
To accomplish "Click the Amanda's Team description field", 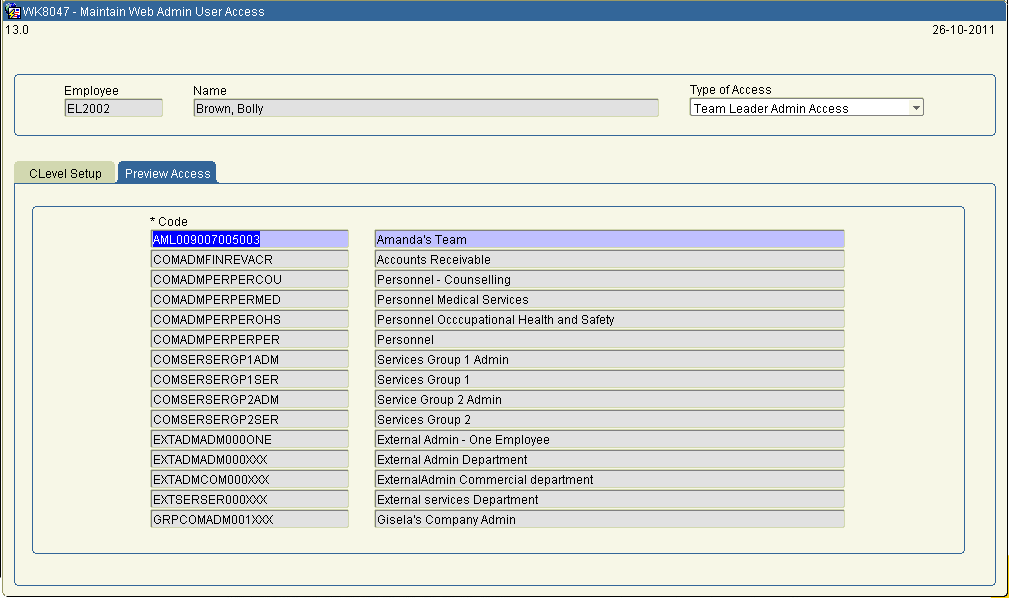I will (x=609, y=240).
